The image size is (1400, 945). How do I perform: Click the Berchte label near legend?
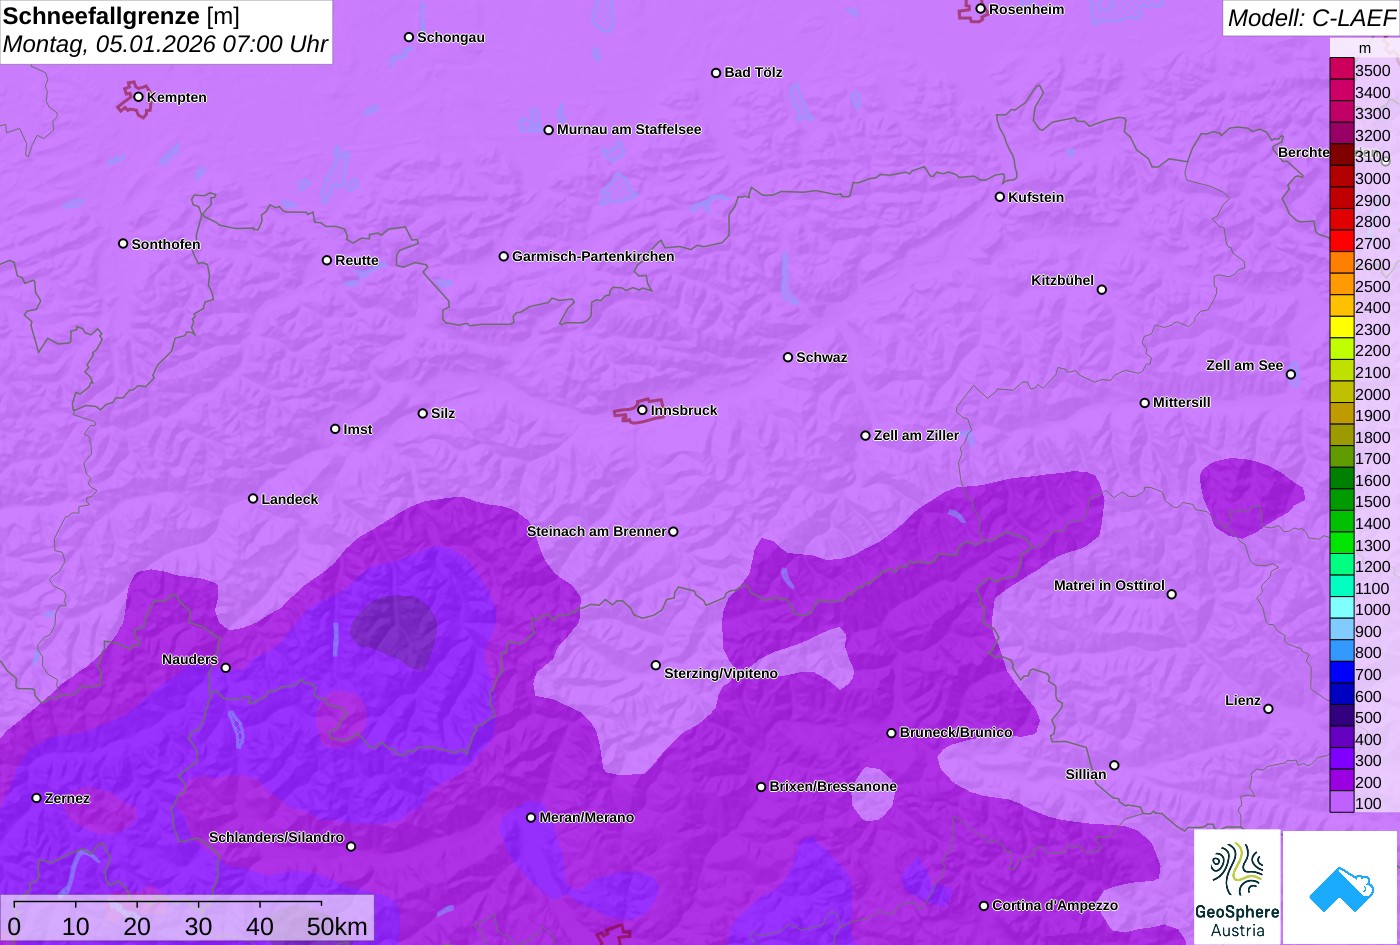(1304, 152)
